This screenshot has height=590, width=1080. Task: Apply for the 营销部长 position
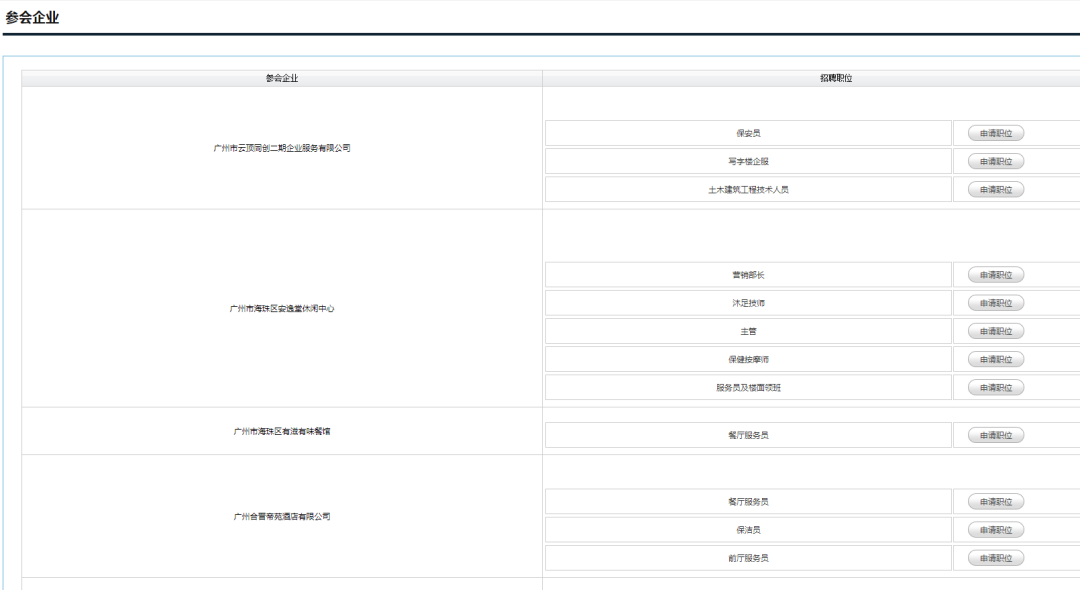(995, 275)
